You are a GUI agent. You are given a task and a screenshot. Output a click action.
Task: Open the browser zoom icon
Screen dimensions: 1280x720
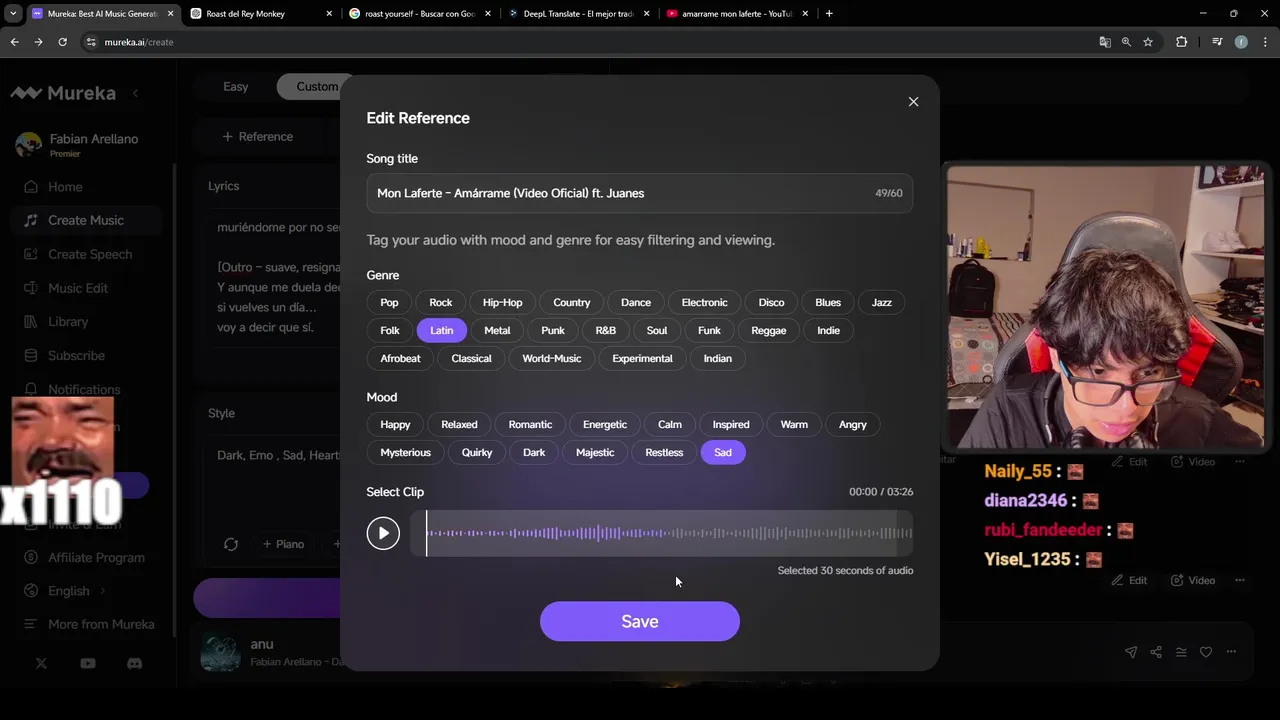click(x=1126, y=42)
